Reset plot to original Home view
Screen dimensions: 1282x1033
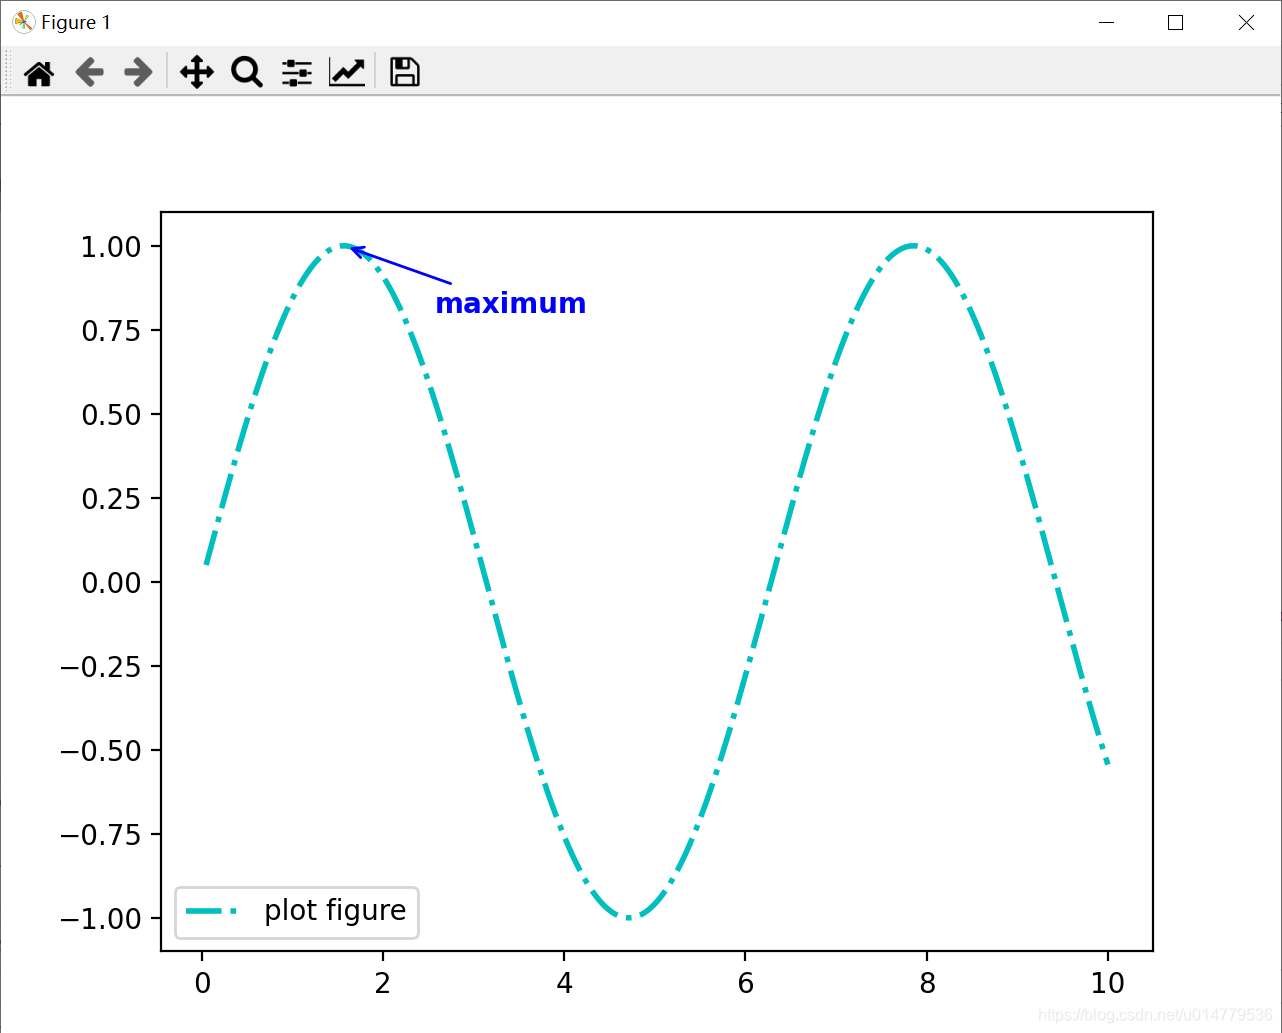pos(39,72)
